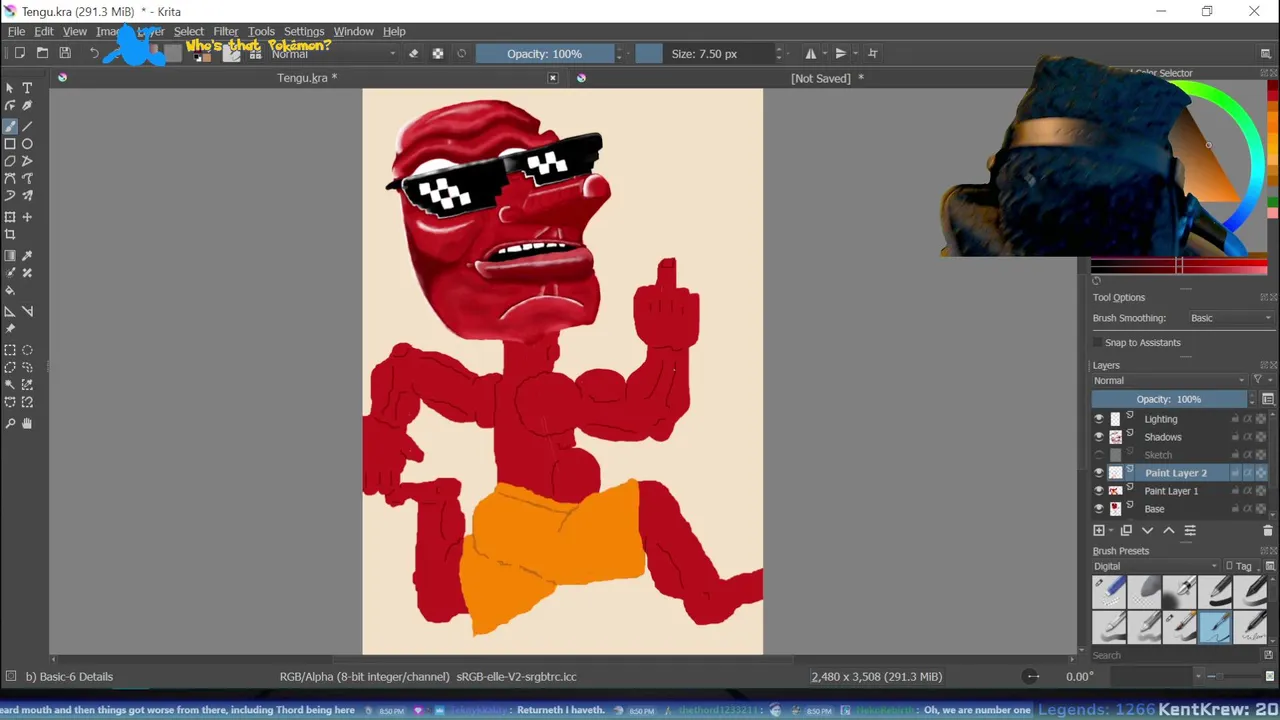Open the Settings menu
Viewport: 1280px width, 720px height.
pyautogui.click(x=304, y=31)
